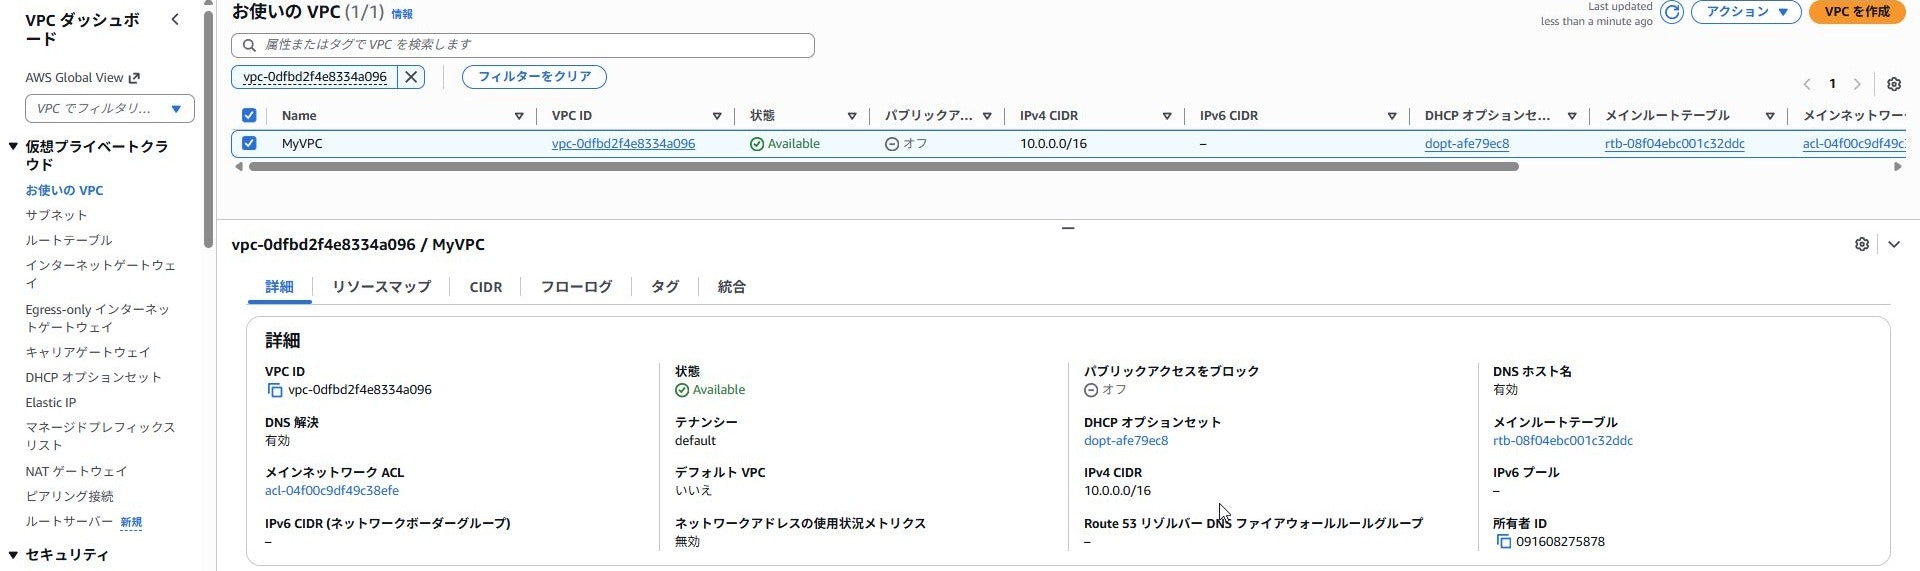Copy the VPC ID in details

tap(275, 391)
